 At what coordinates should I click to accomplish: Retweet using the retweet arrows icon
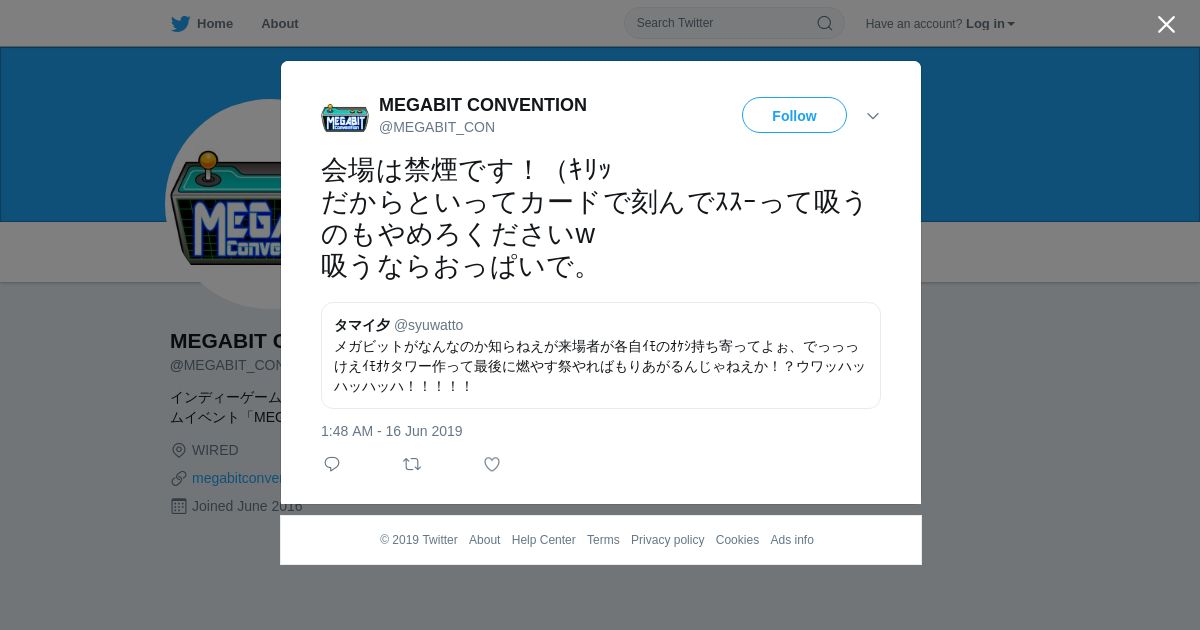pos(412,464)
